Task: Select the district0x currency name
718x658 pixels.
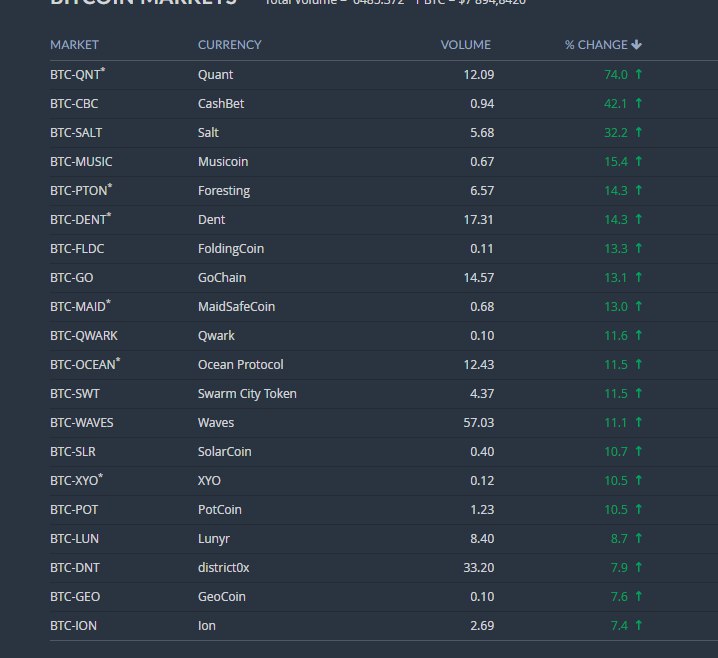Action: [x=223, y=568]
